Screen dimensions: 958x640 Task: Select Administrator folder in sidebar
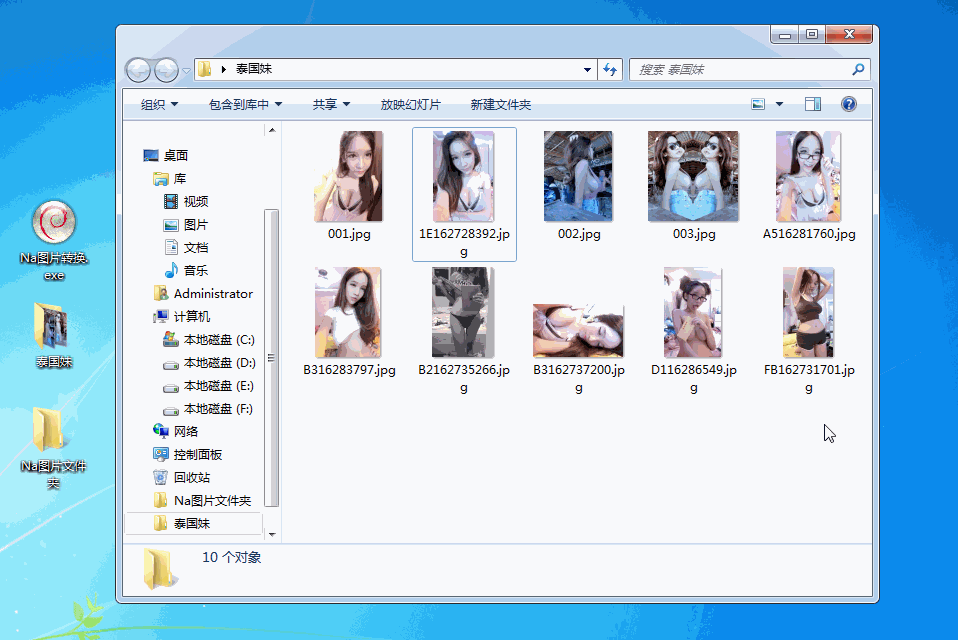(x=203, y=294)
